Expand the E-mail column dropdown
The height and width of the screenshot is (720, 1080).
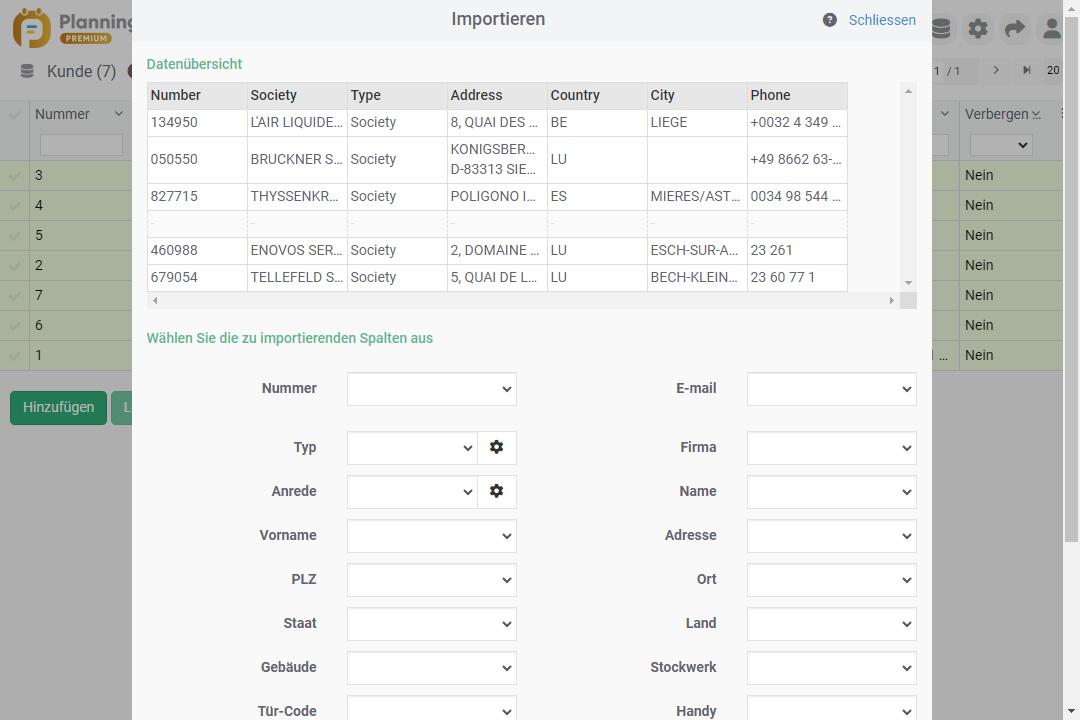pos(831,389)
